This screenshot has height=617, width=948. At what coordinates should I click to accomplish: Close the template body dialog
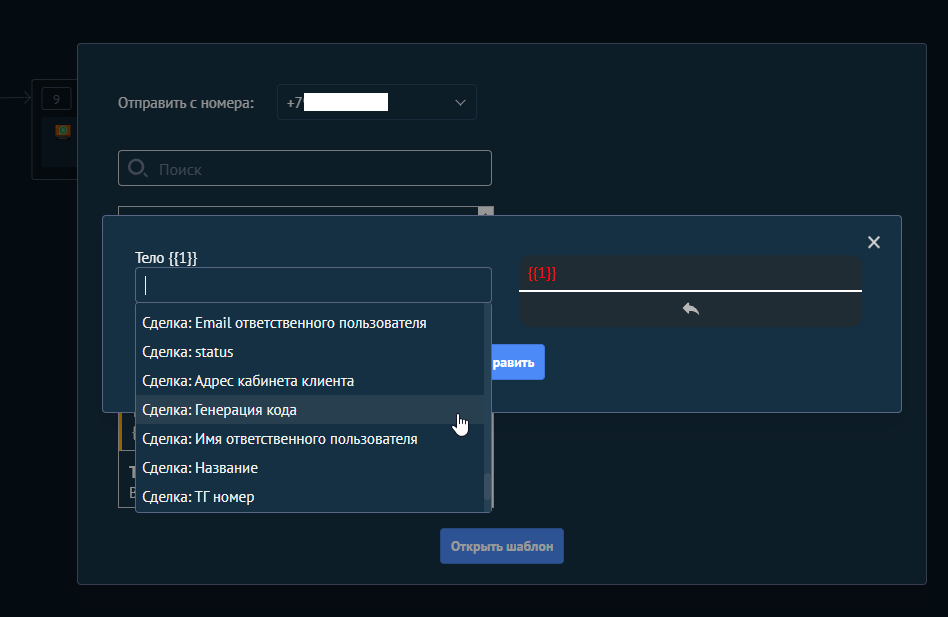[874, 242]
